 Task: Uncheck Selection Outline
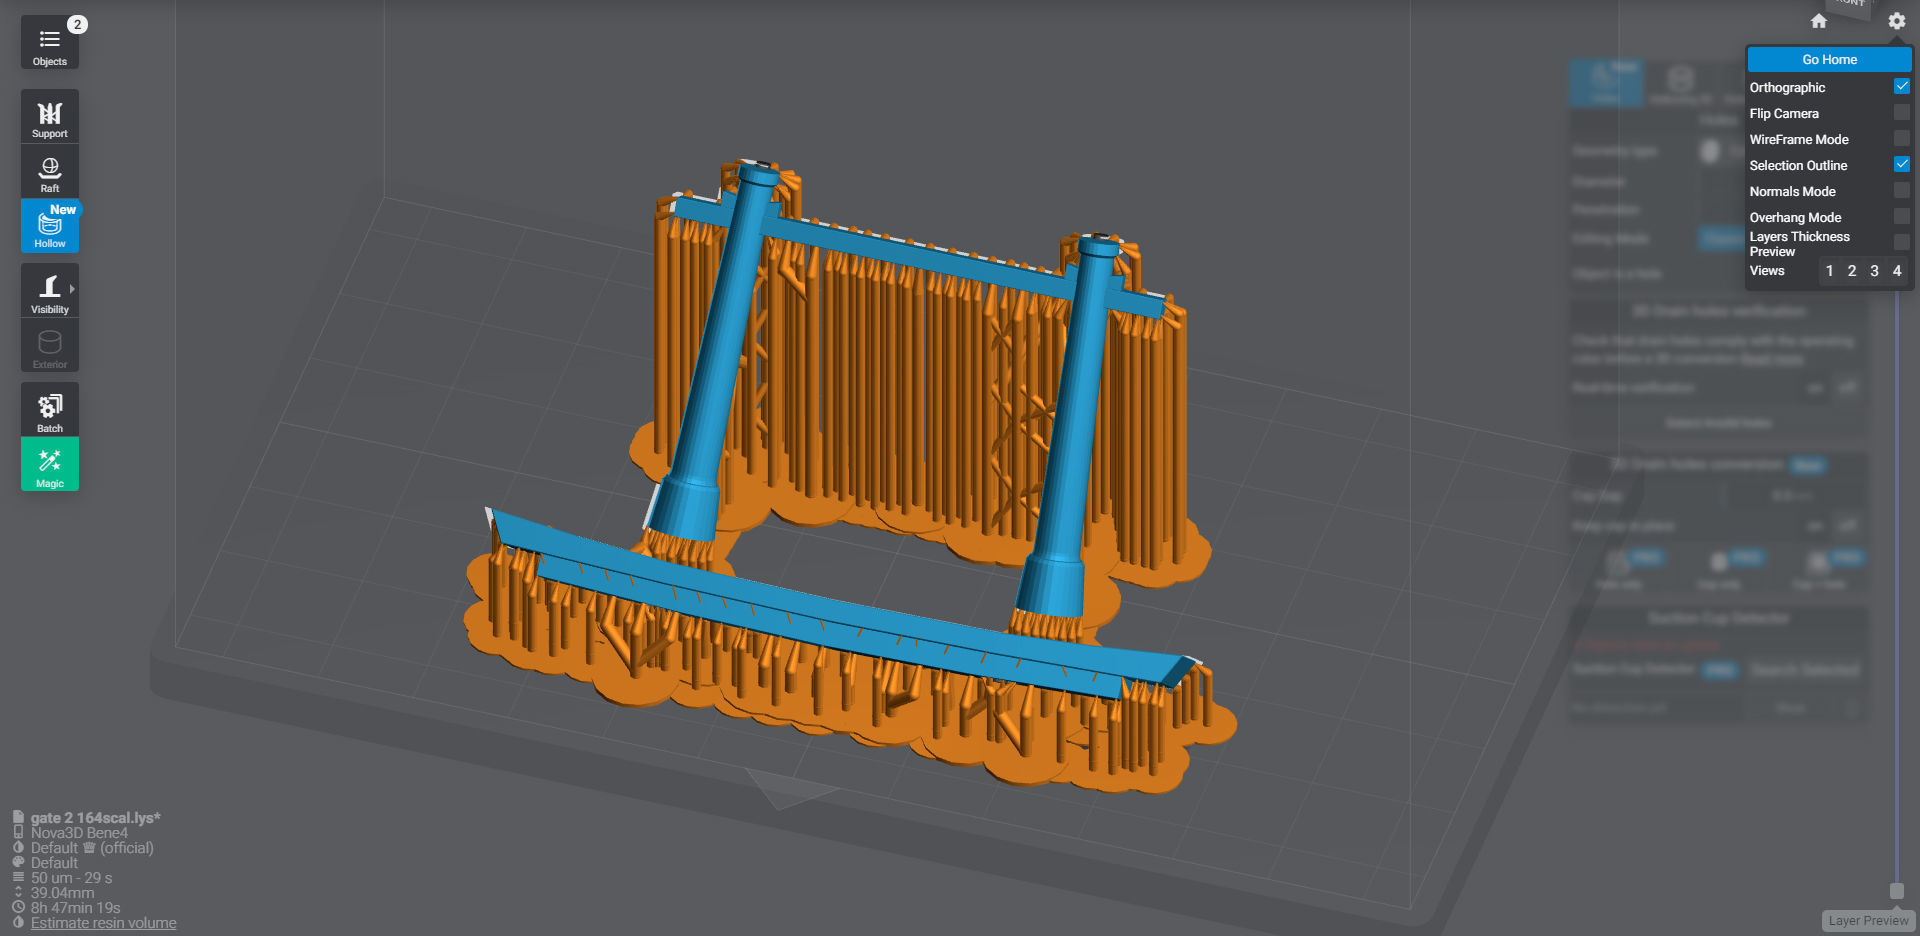[x=1902, y=165]
